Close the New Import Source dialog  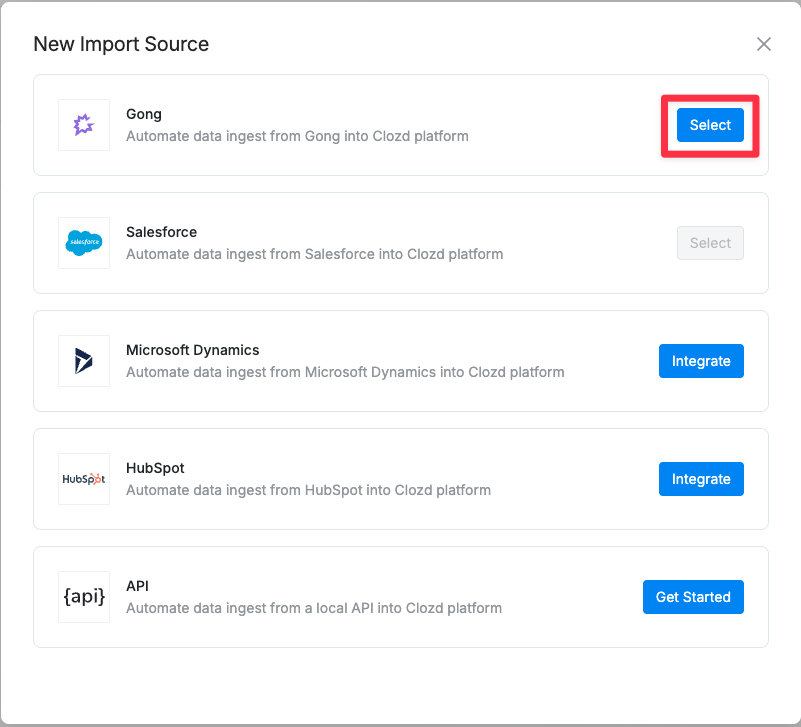[x=764, y=44]
